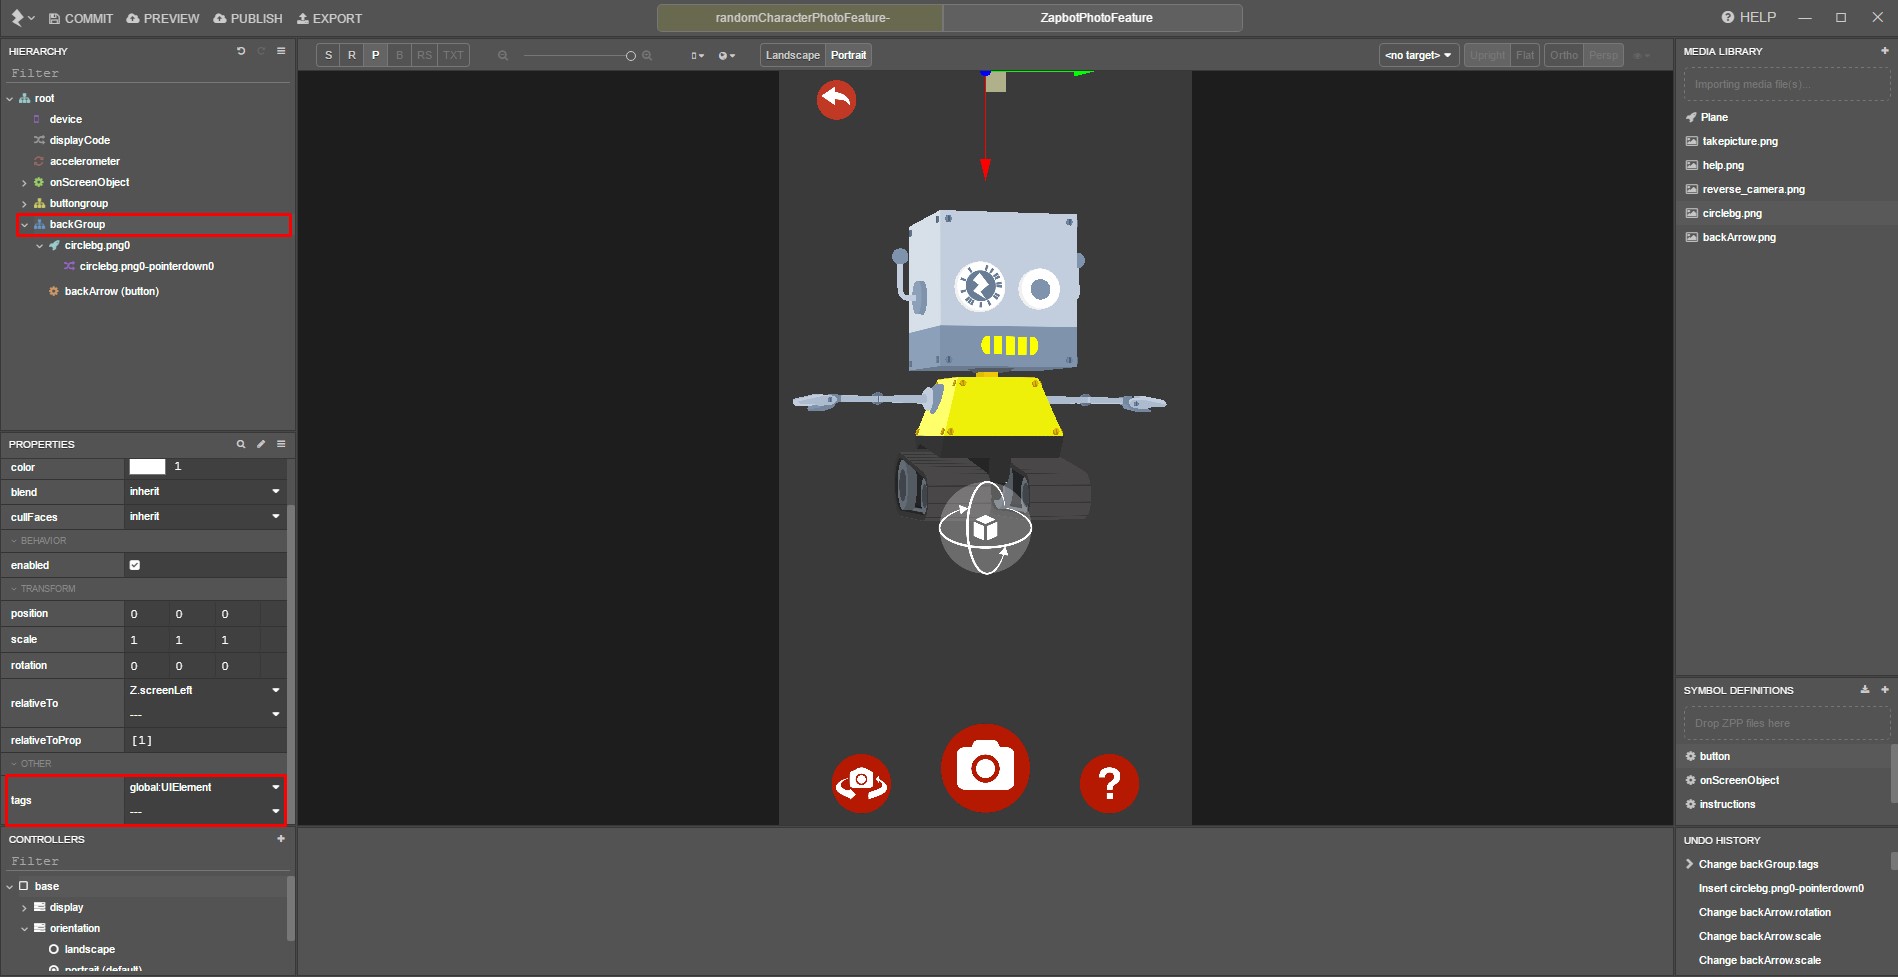Click the Properties edit pencil icon
Viewport: 1898px width, 977px height.
click(x=261, y=444)
